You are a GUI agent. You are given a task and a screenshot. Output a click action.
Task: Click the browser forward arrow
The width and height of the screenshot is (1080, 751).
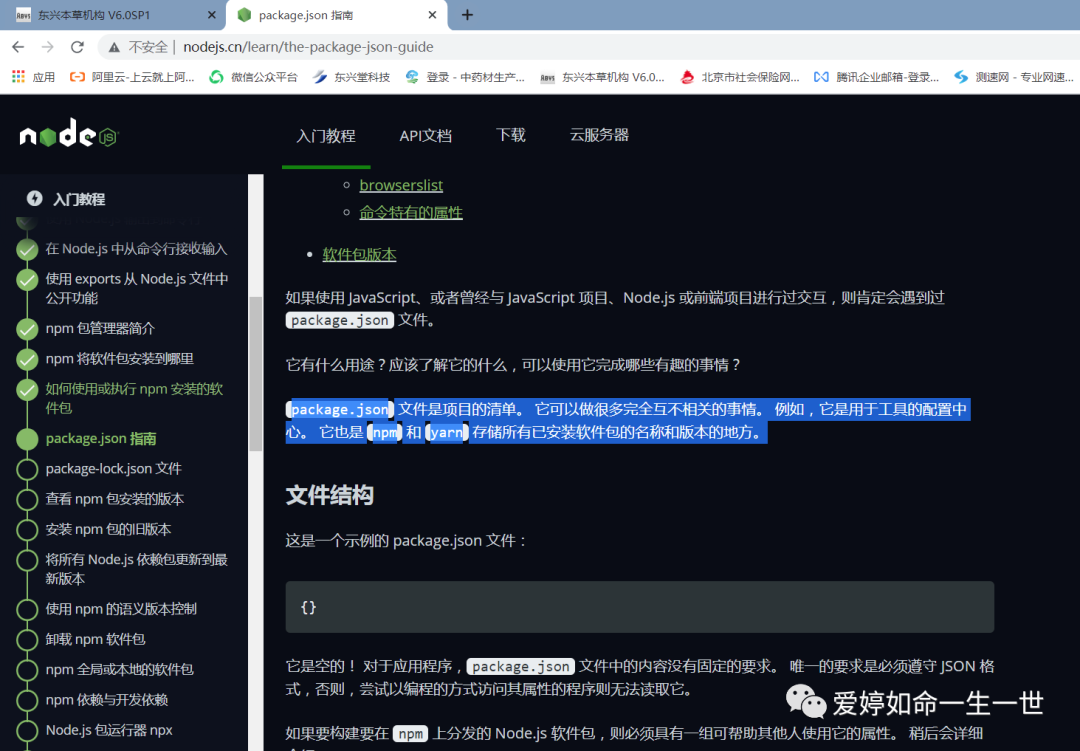click(x=48, y=47)
